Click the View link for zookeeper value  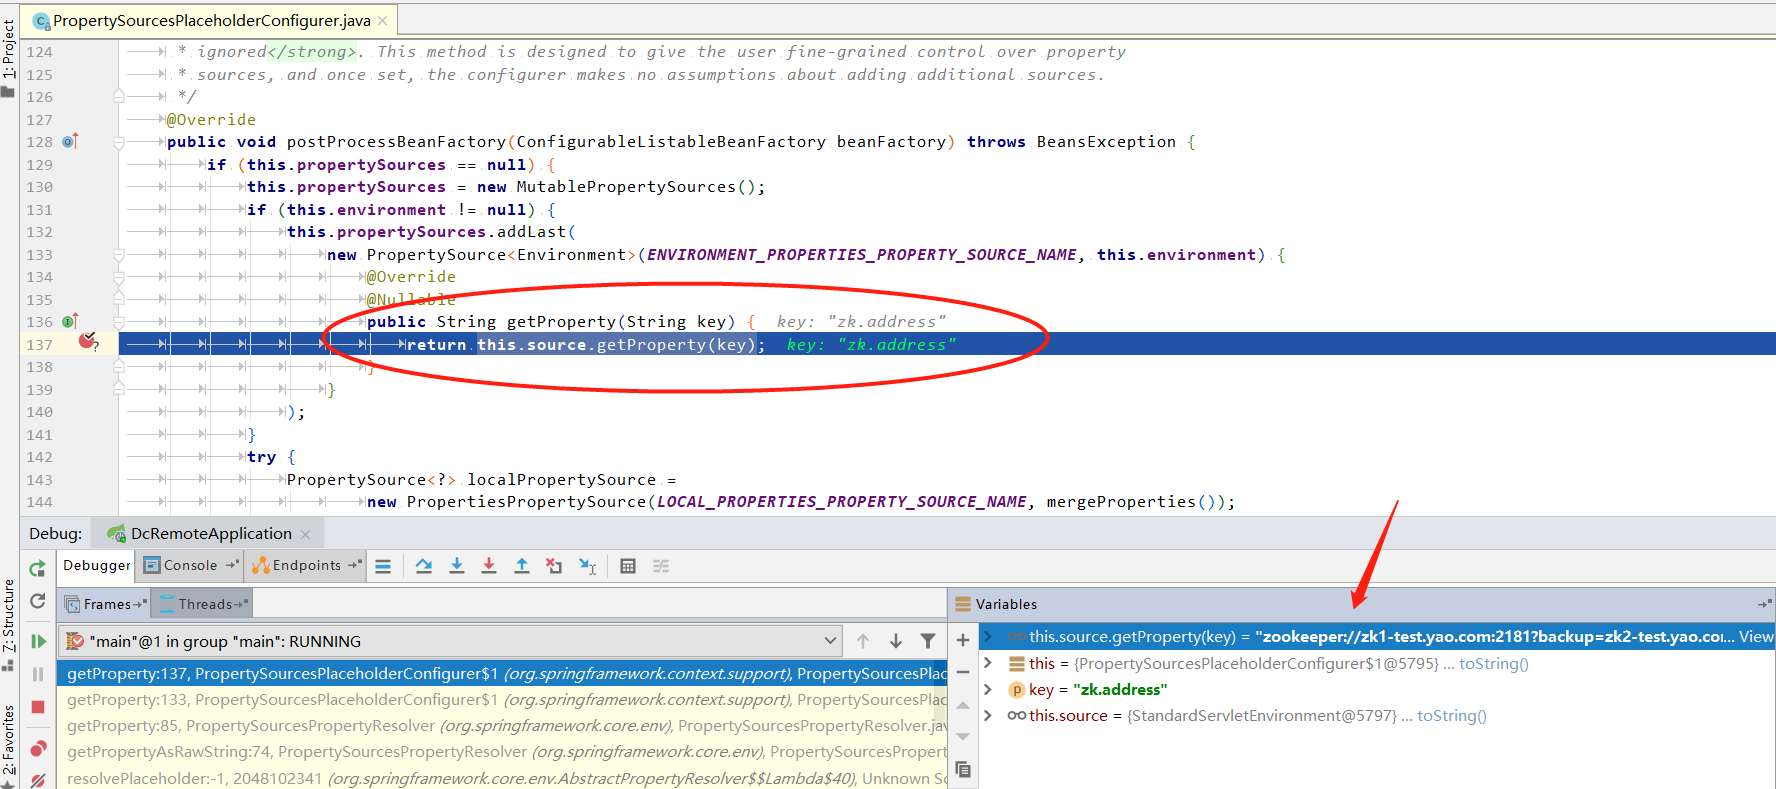coord(1756,637)
